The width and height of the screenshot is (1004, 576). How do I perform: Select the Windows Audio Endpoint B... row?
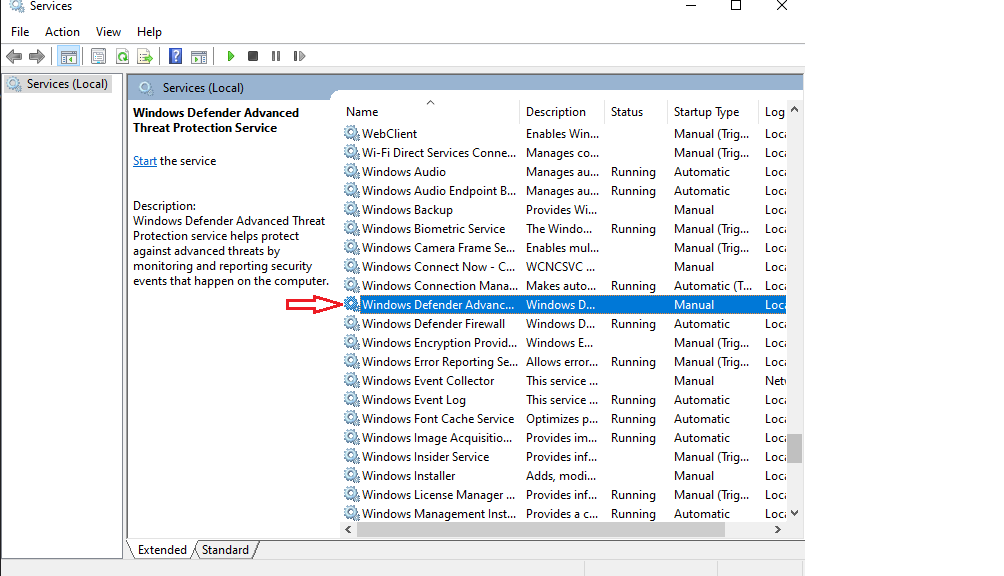click(565, 190)
